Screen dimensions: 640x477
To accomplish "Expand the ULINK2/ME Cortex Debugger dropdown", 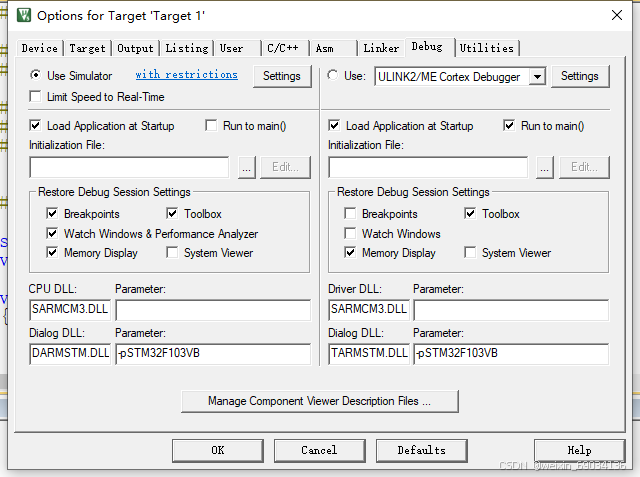I will coord(537,77).
